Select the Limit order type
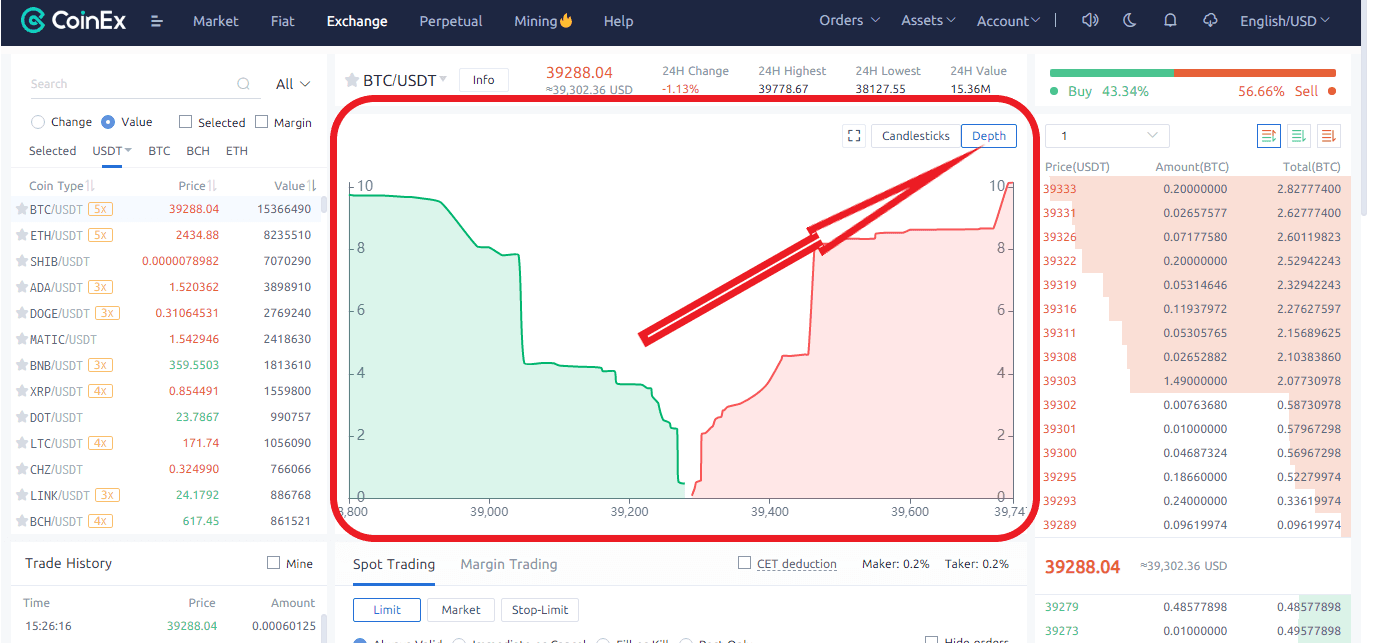Image resolution: width=1375 pixels, height=643 pixels. tap(387, 609)
